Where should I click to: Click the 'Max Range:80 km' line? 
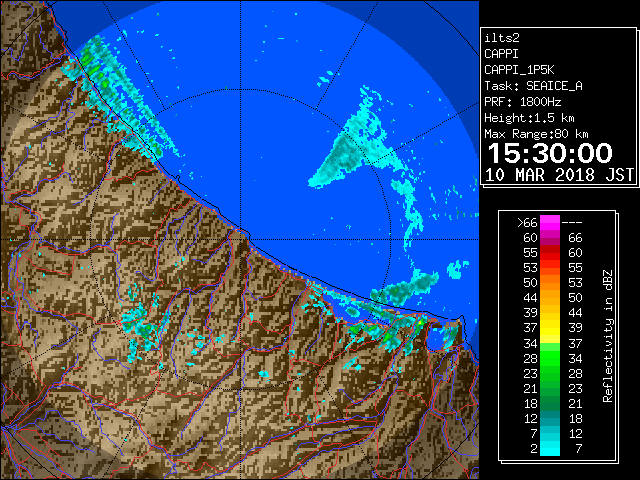coord(536,134)
